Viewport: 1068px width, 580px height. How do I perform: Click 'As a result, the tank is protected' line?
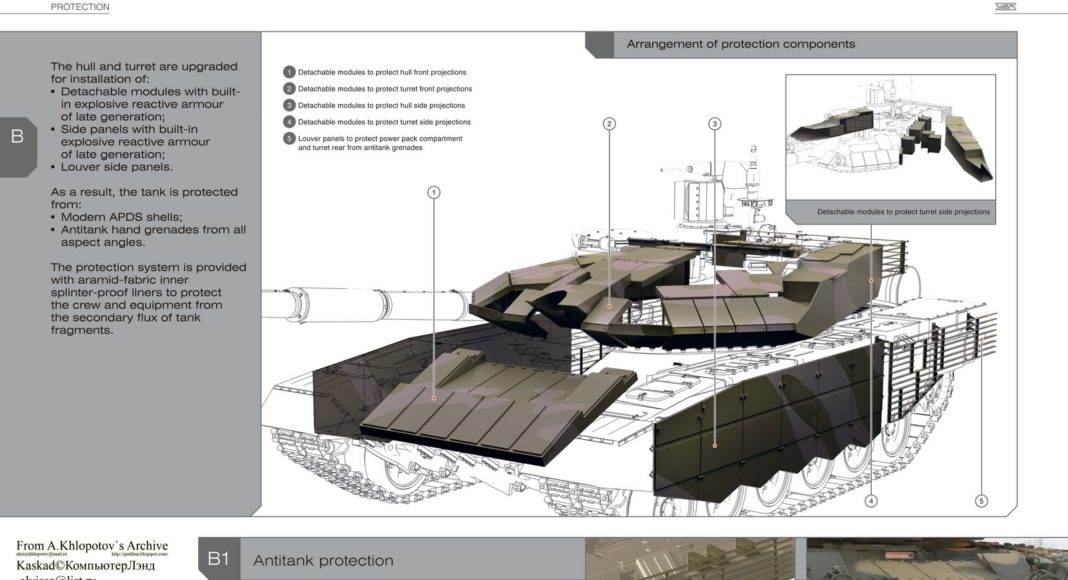coord(144,192)
